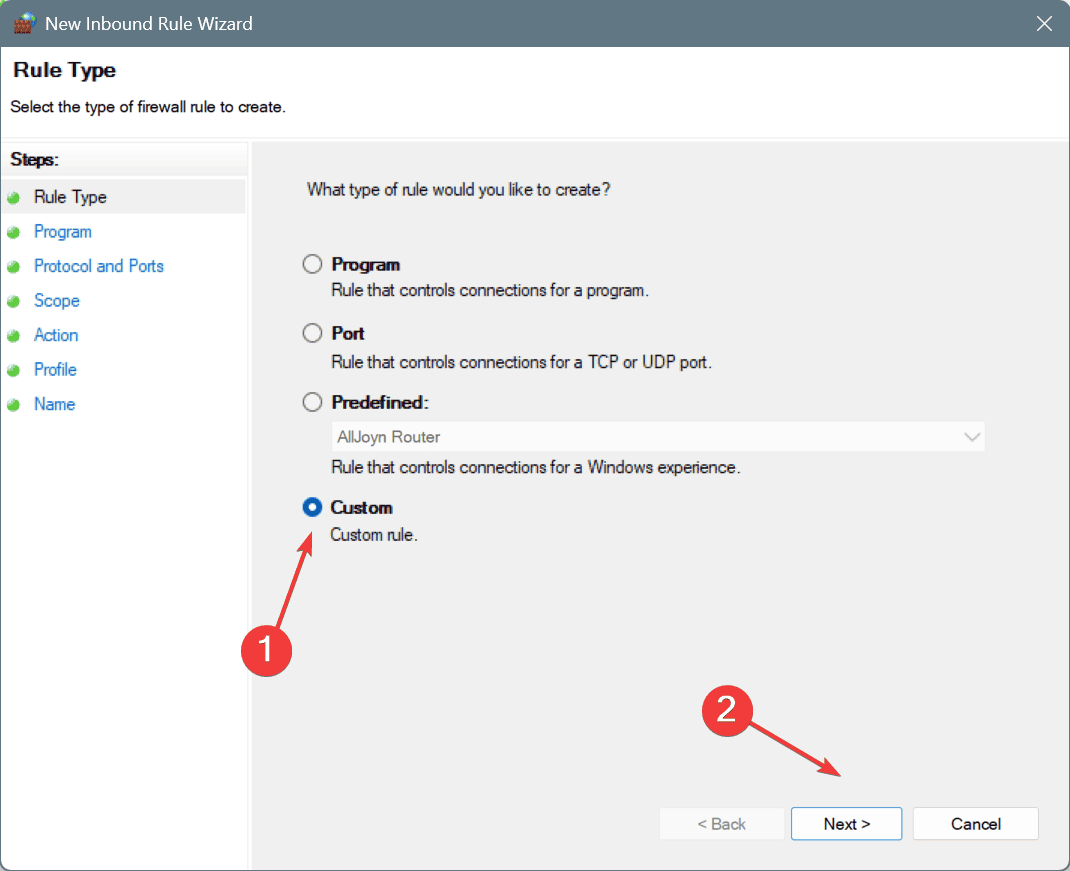Click the 'Custom rule.' description text

[x=374, y=534]
